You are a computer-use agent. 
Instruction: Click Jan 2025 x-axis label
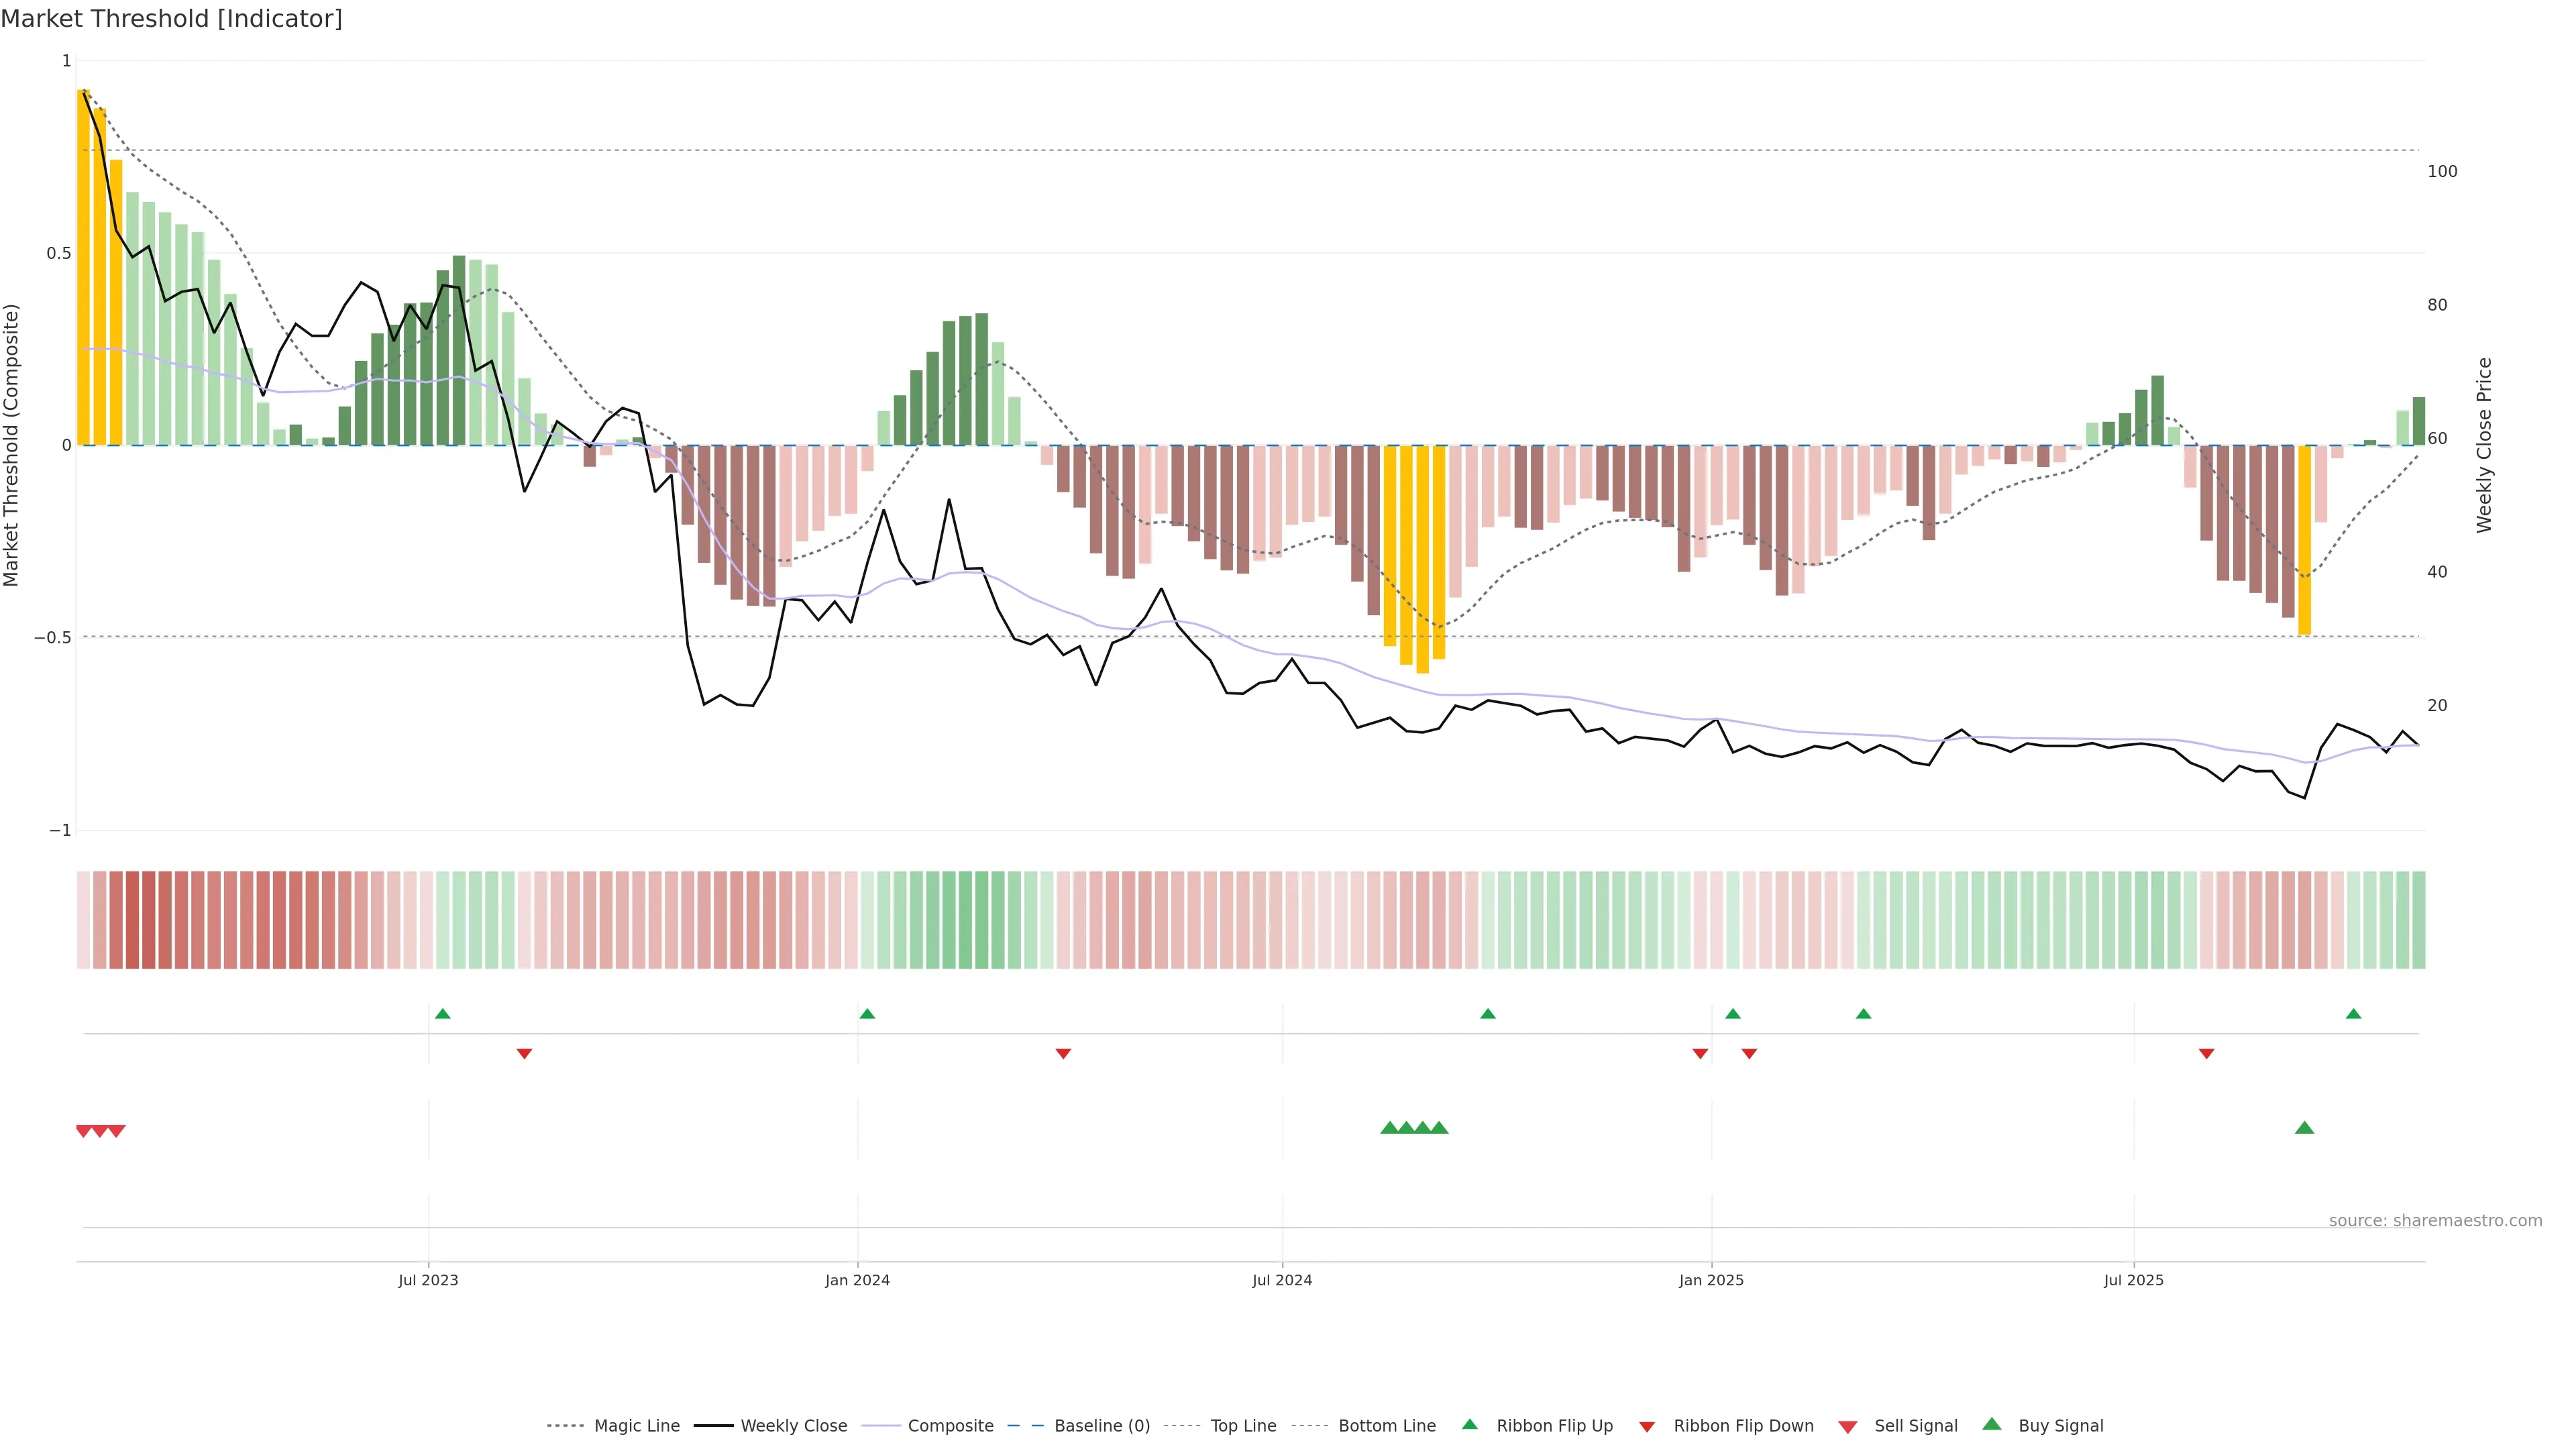click(x=1711, y=1280)
